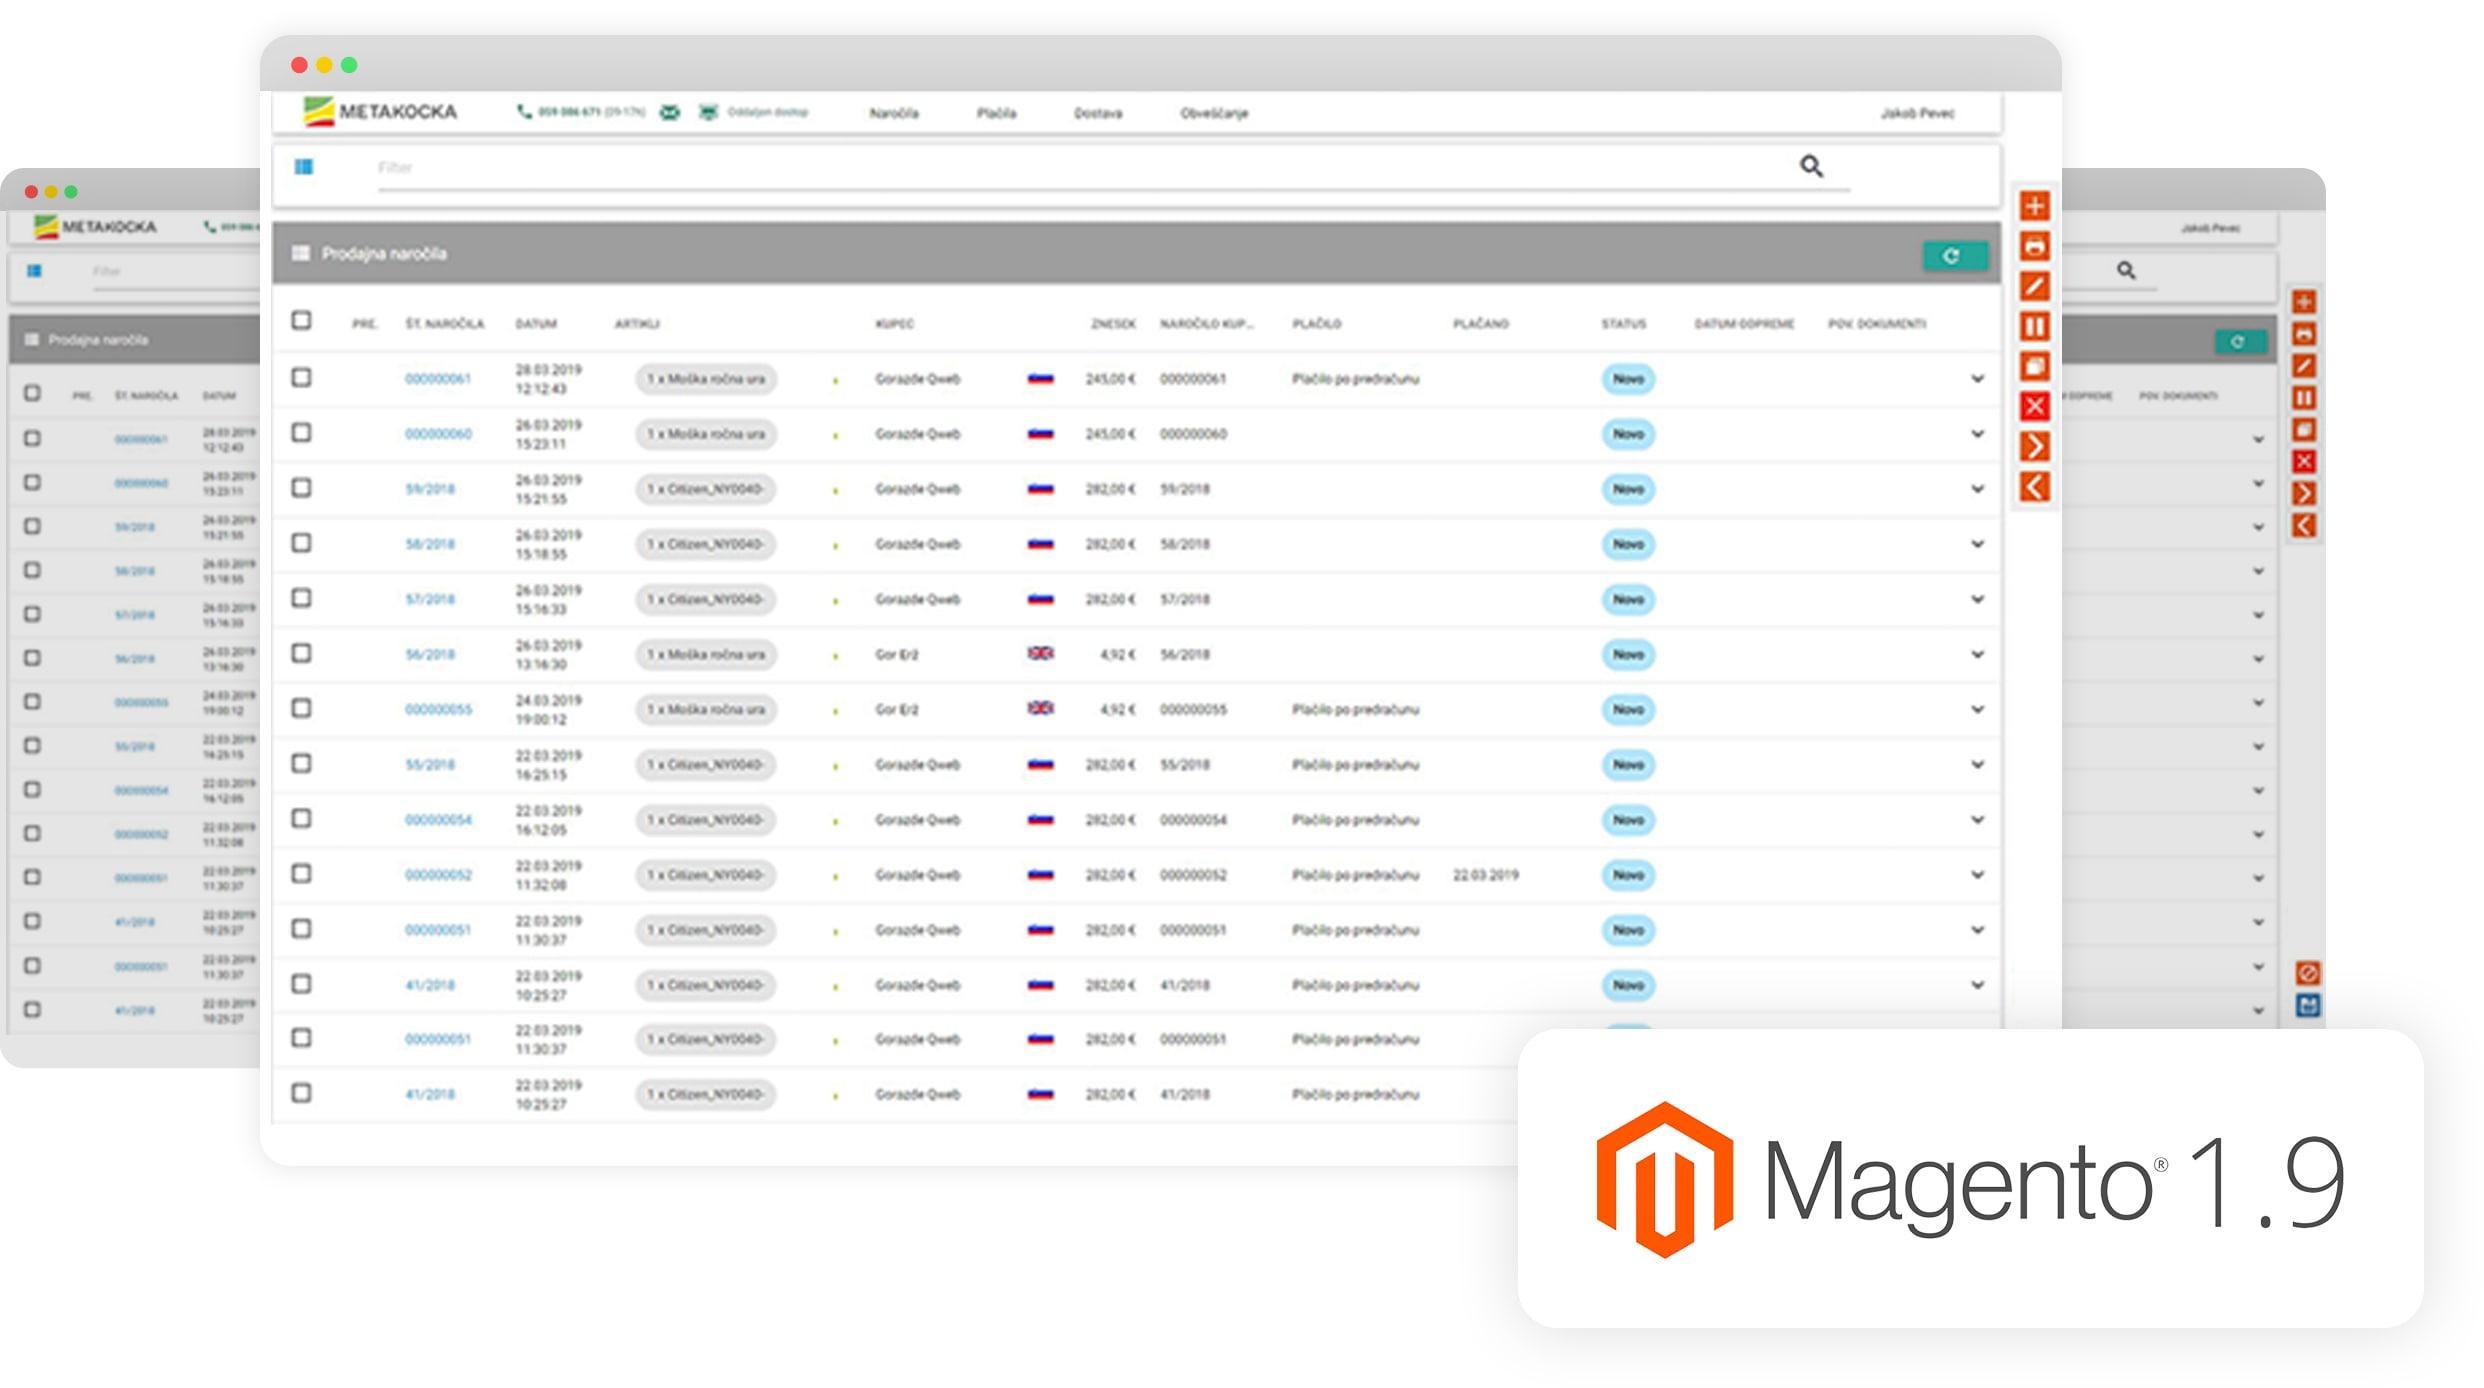Open the chevron for order 58/2018
Viewport: 2484px width, 1388px height.
coord(1977,544)
